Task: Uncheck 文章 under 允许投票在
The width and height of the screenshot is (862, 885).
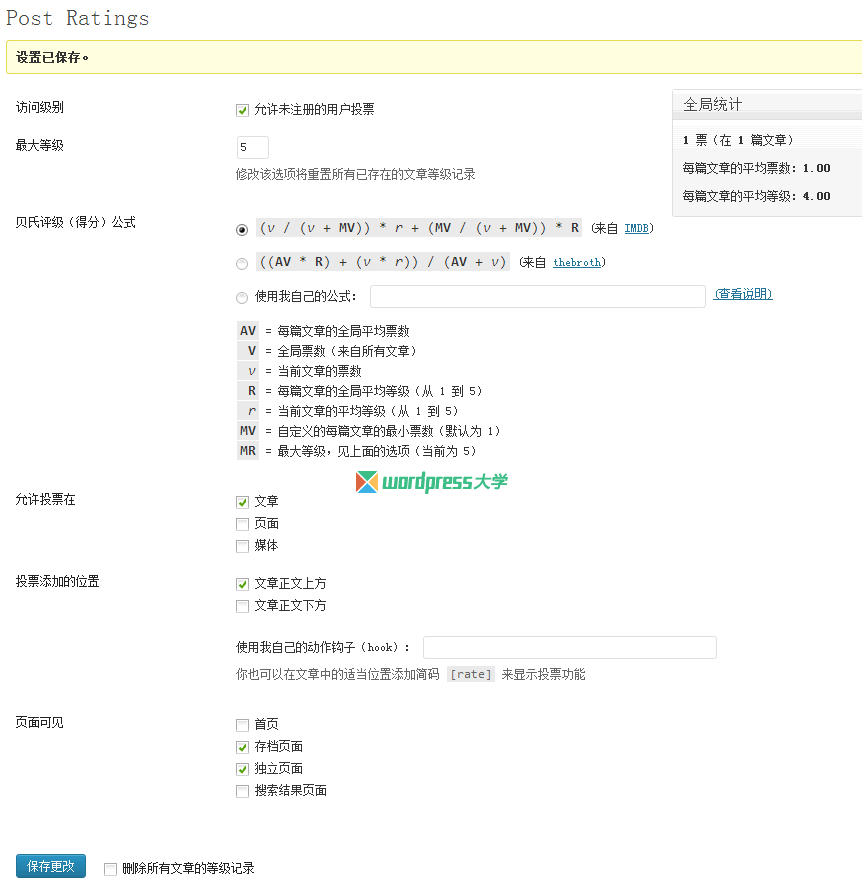Action: pos(242,502)
